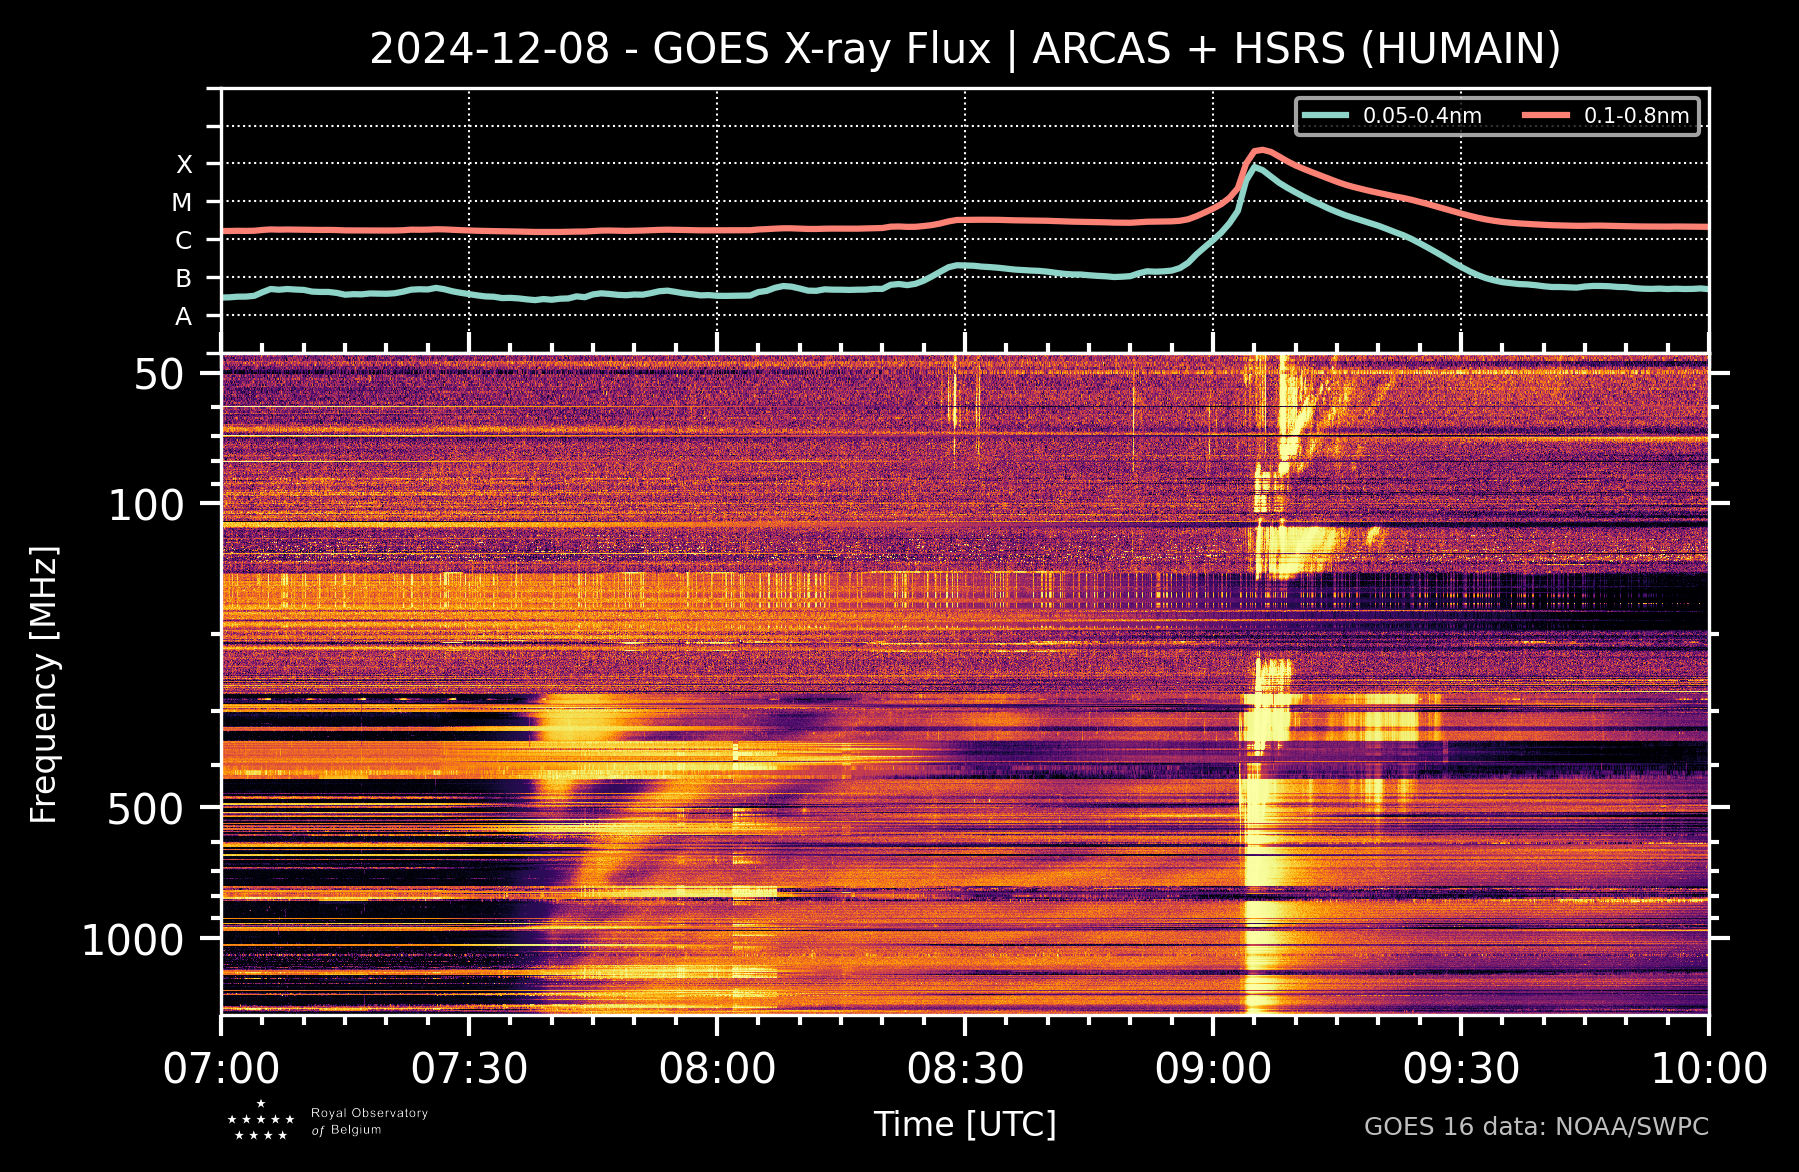This screenshot has height=1172, width=1799.
Task: Click the Frequency [MHz] axis title
Action: 44,685
